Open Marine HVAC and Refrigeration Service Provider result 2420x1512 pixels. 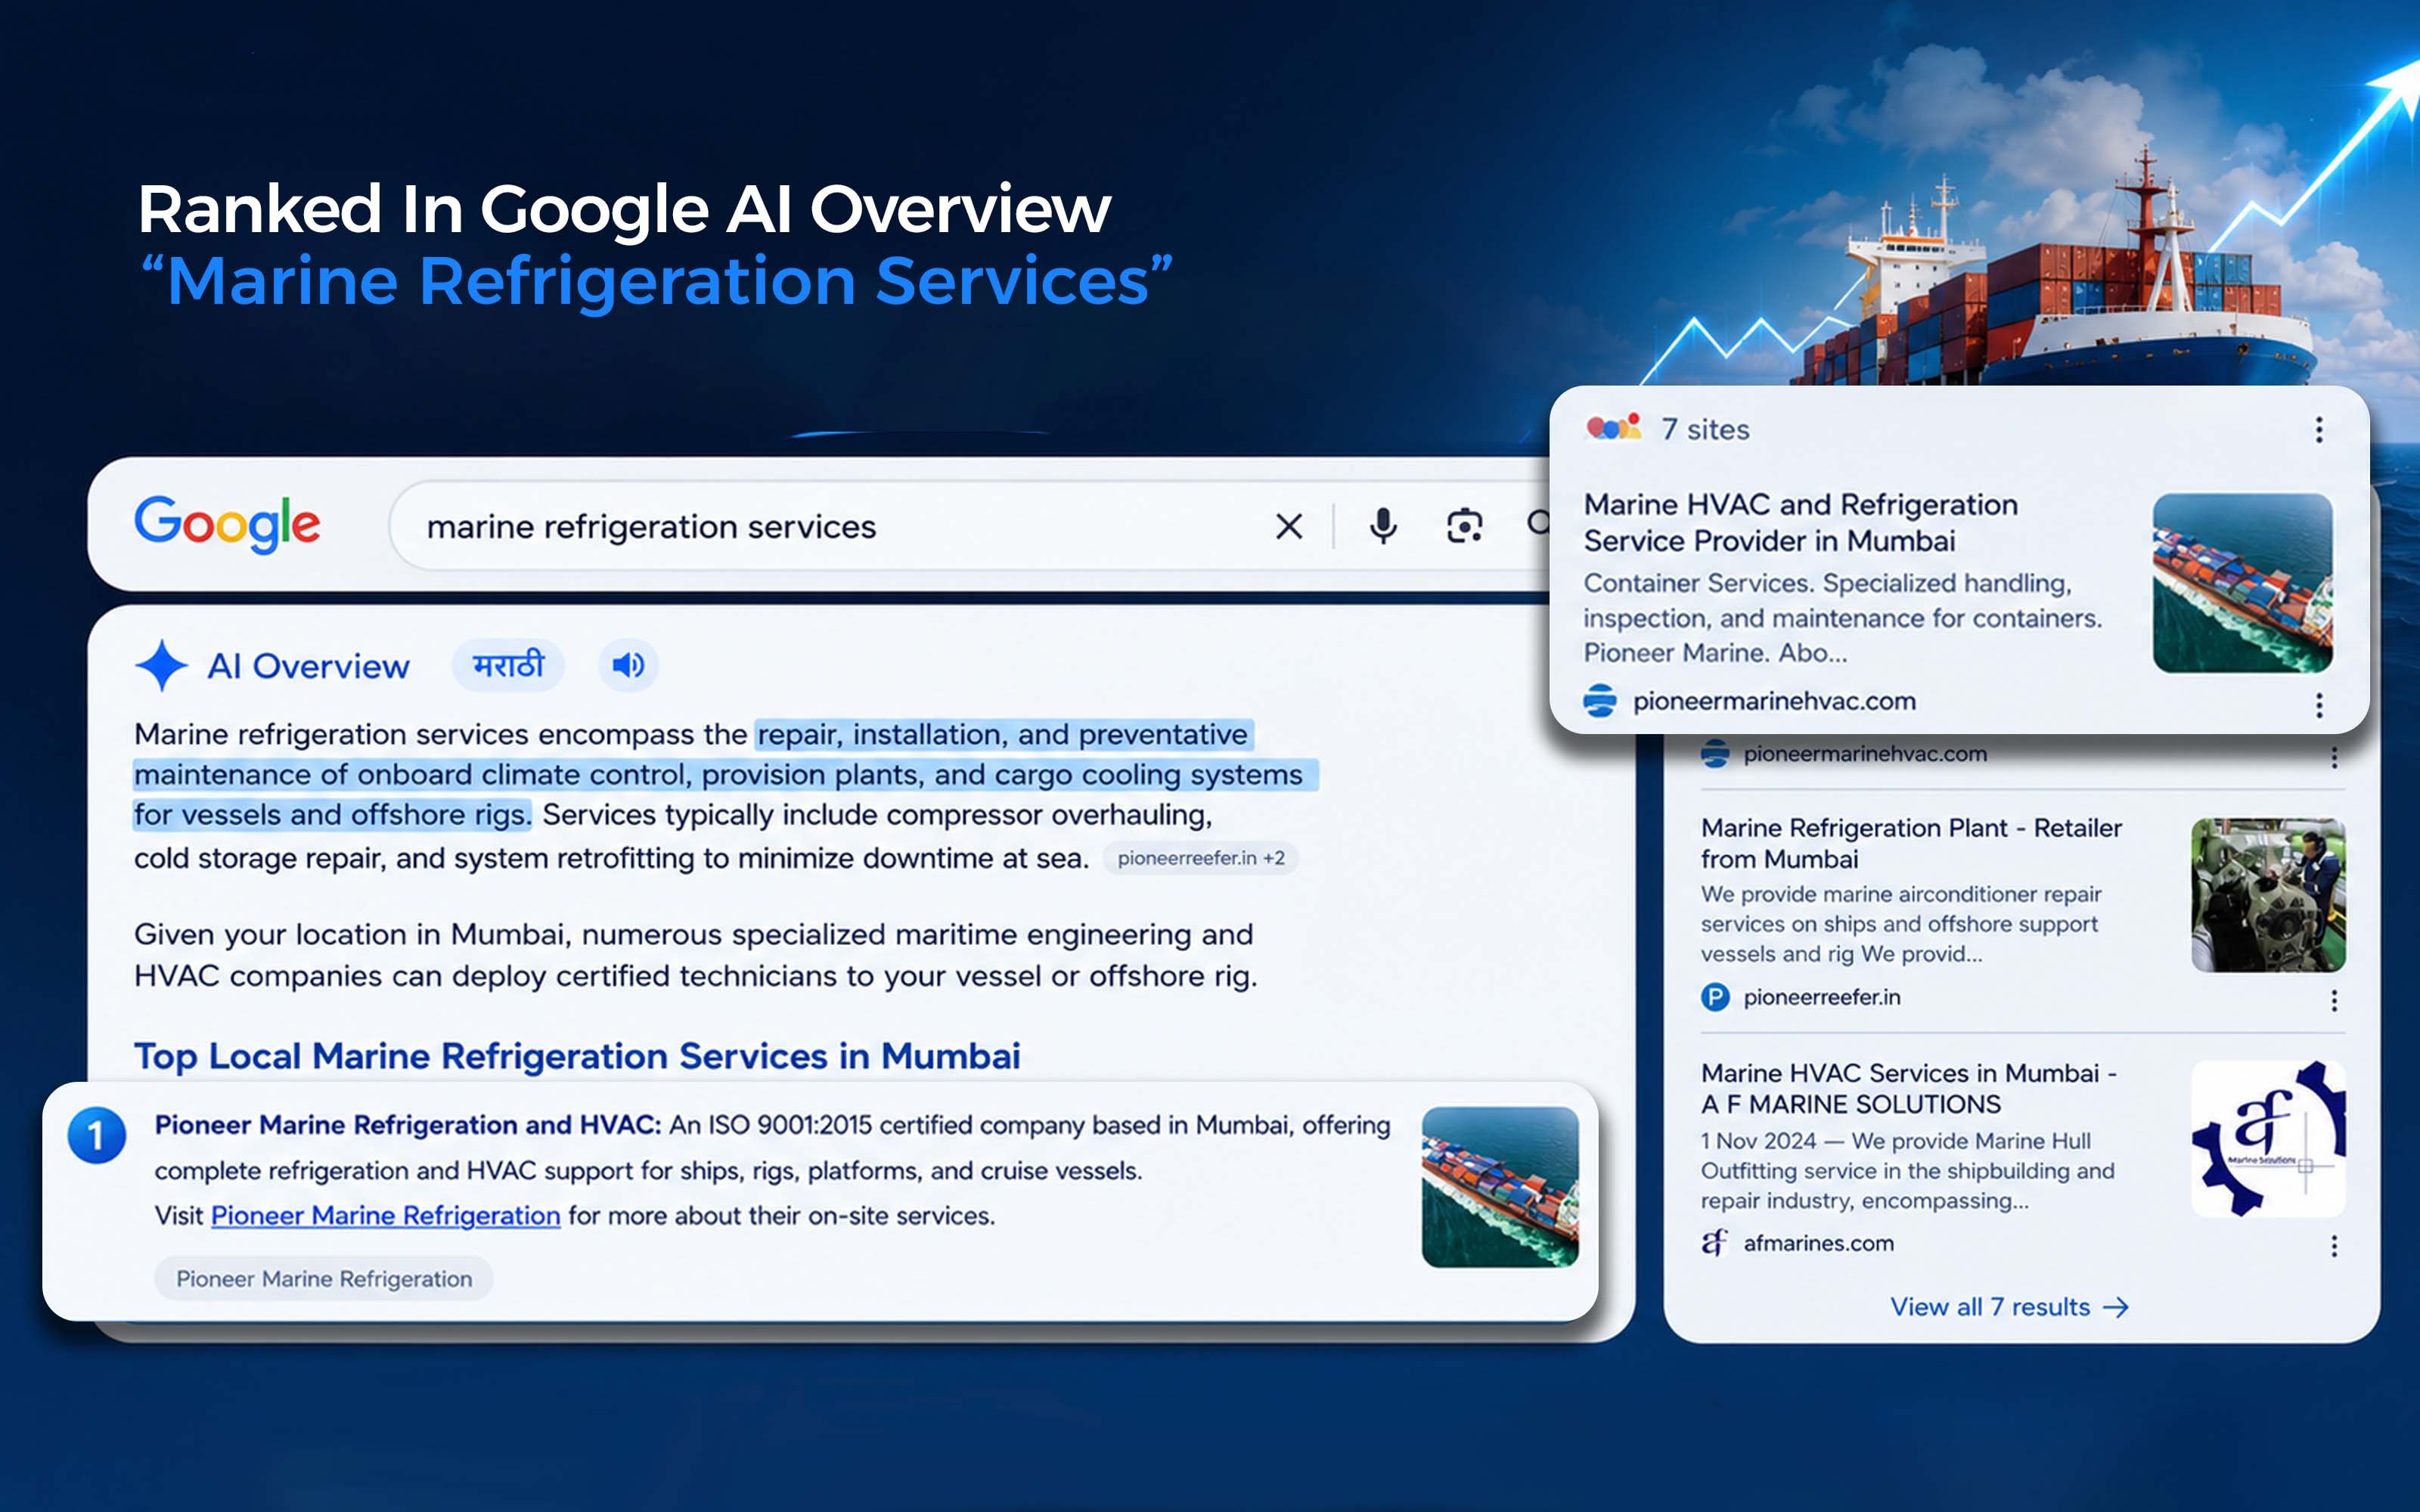(x=1800, y=522)
